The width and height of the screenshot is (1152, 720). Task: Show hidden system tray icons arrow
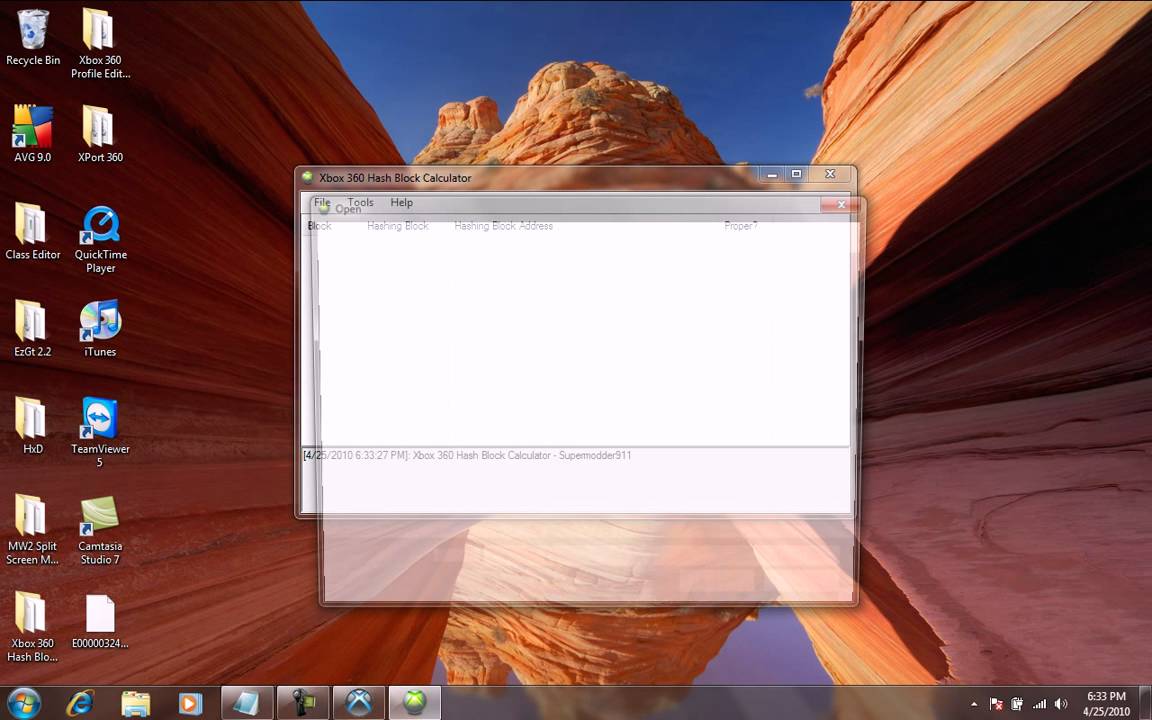(974, 704)
